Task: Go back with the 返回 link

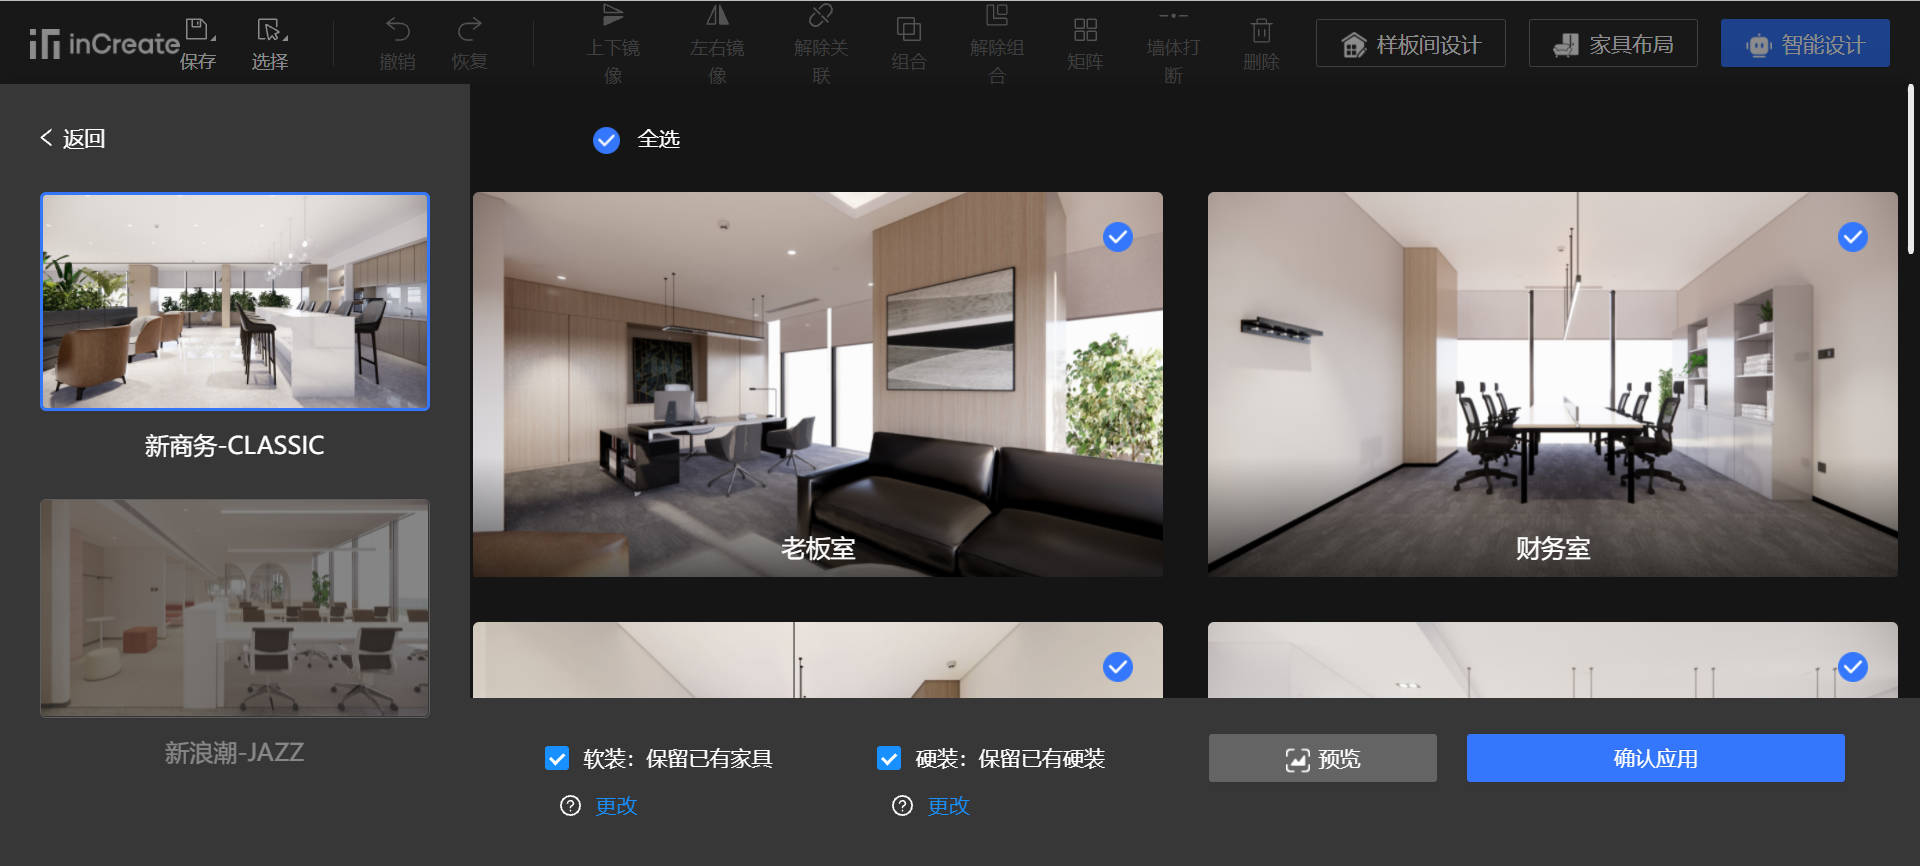Action: (x=73, y=138)
